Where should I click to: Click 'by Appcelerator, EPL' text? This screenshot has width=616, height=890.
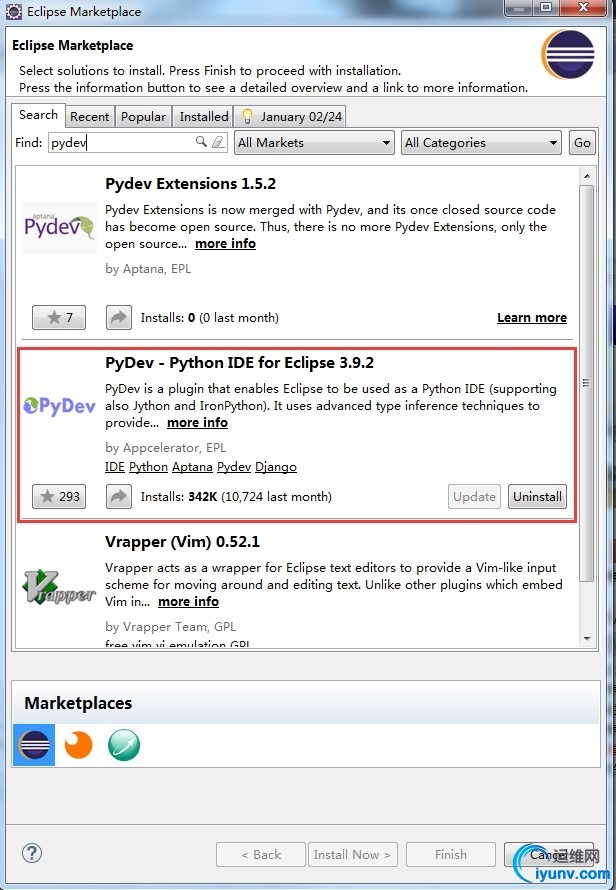coord(166,447)
